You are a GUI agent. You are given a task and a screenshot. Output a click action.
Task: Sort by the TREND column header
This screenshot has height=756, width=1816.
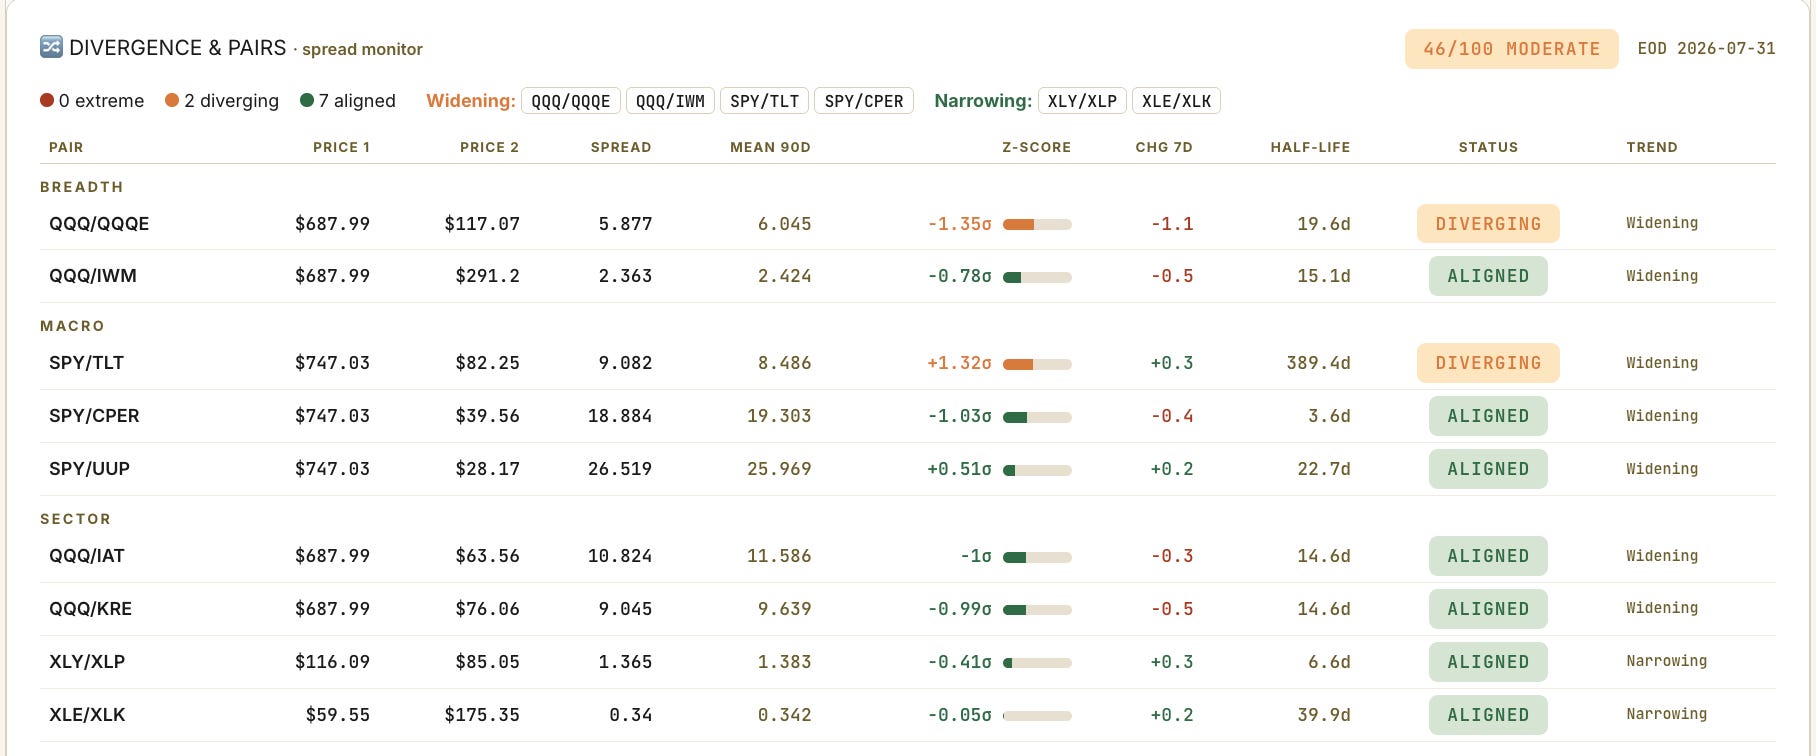1652,147
